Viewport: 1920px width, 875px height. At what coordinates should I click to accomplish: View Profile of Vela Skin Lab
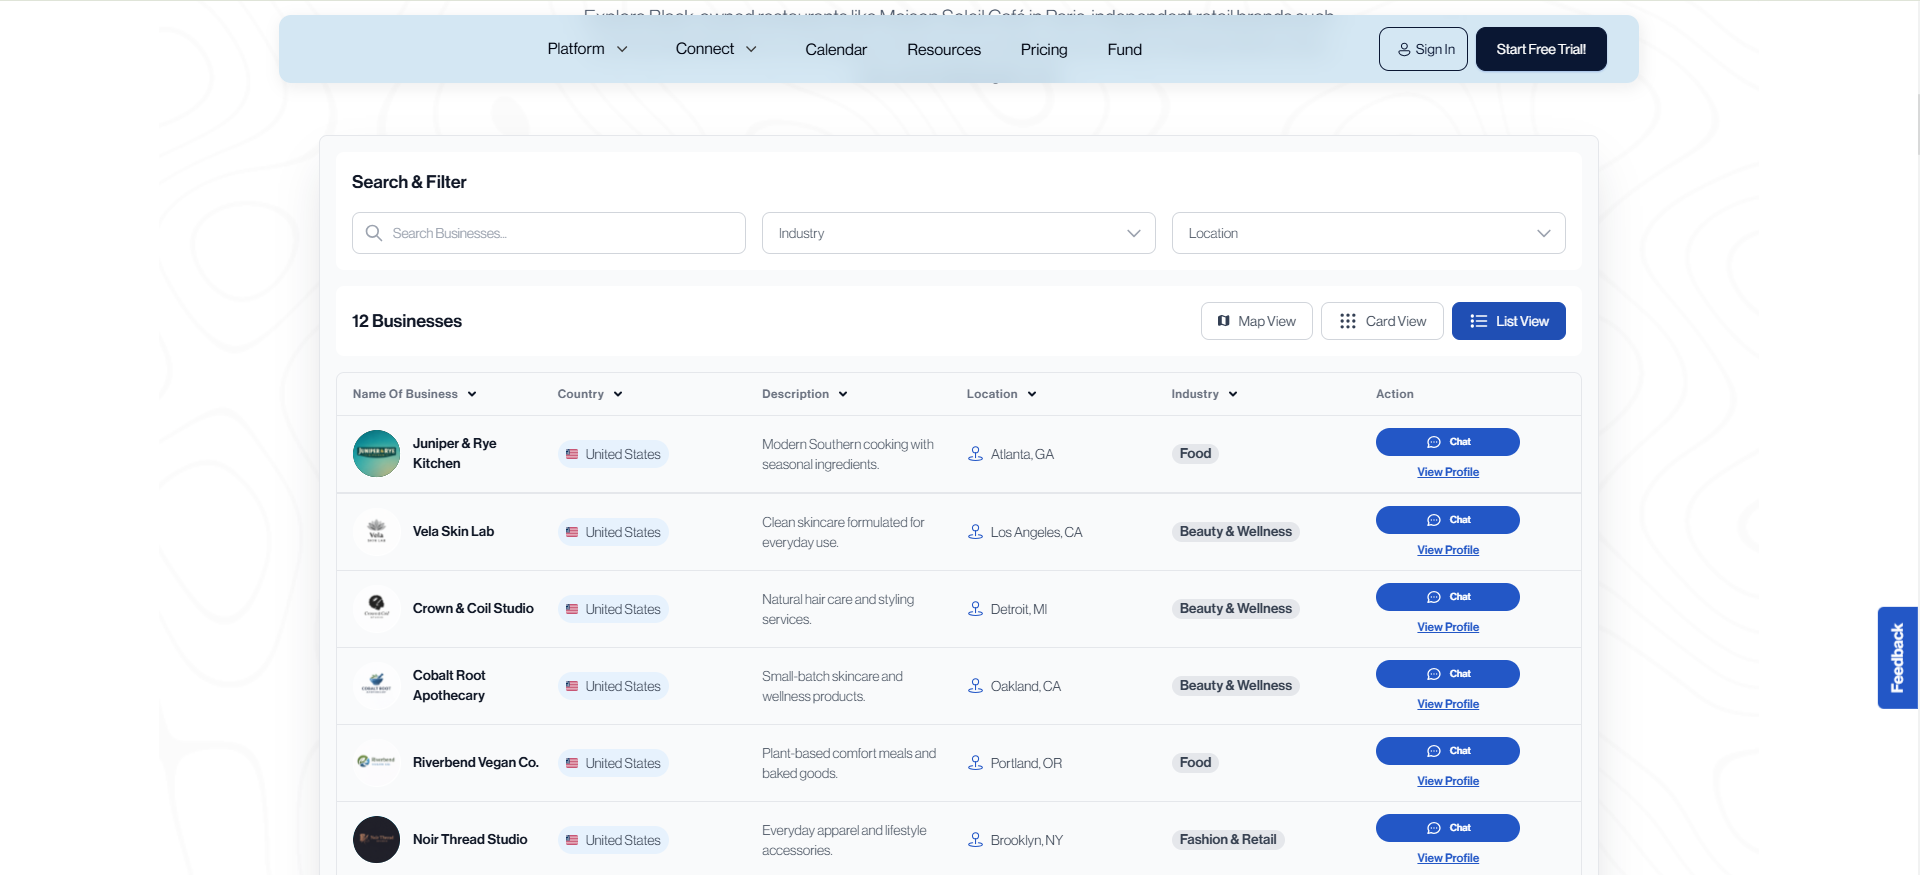[x=1447, y=550]
